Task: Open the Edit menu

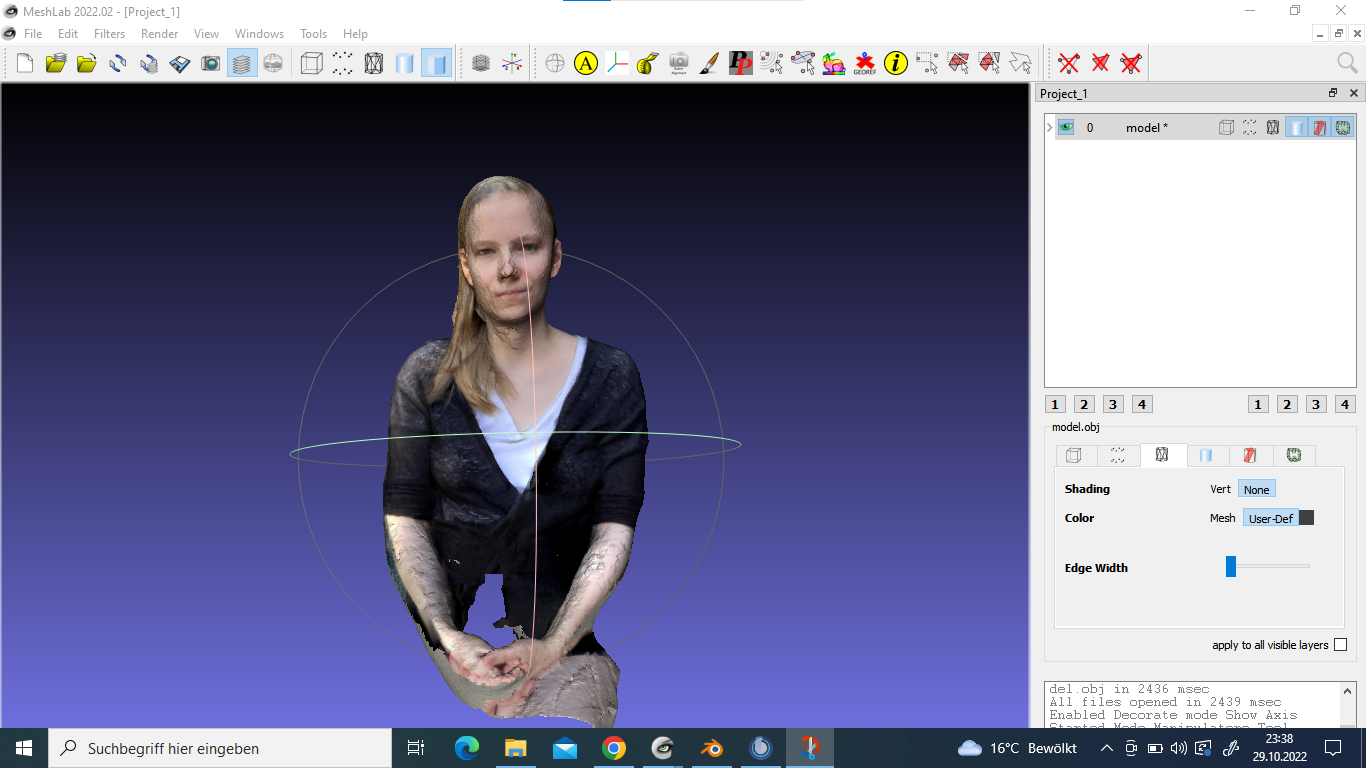Action: (68, 34)
